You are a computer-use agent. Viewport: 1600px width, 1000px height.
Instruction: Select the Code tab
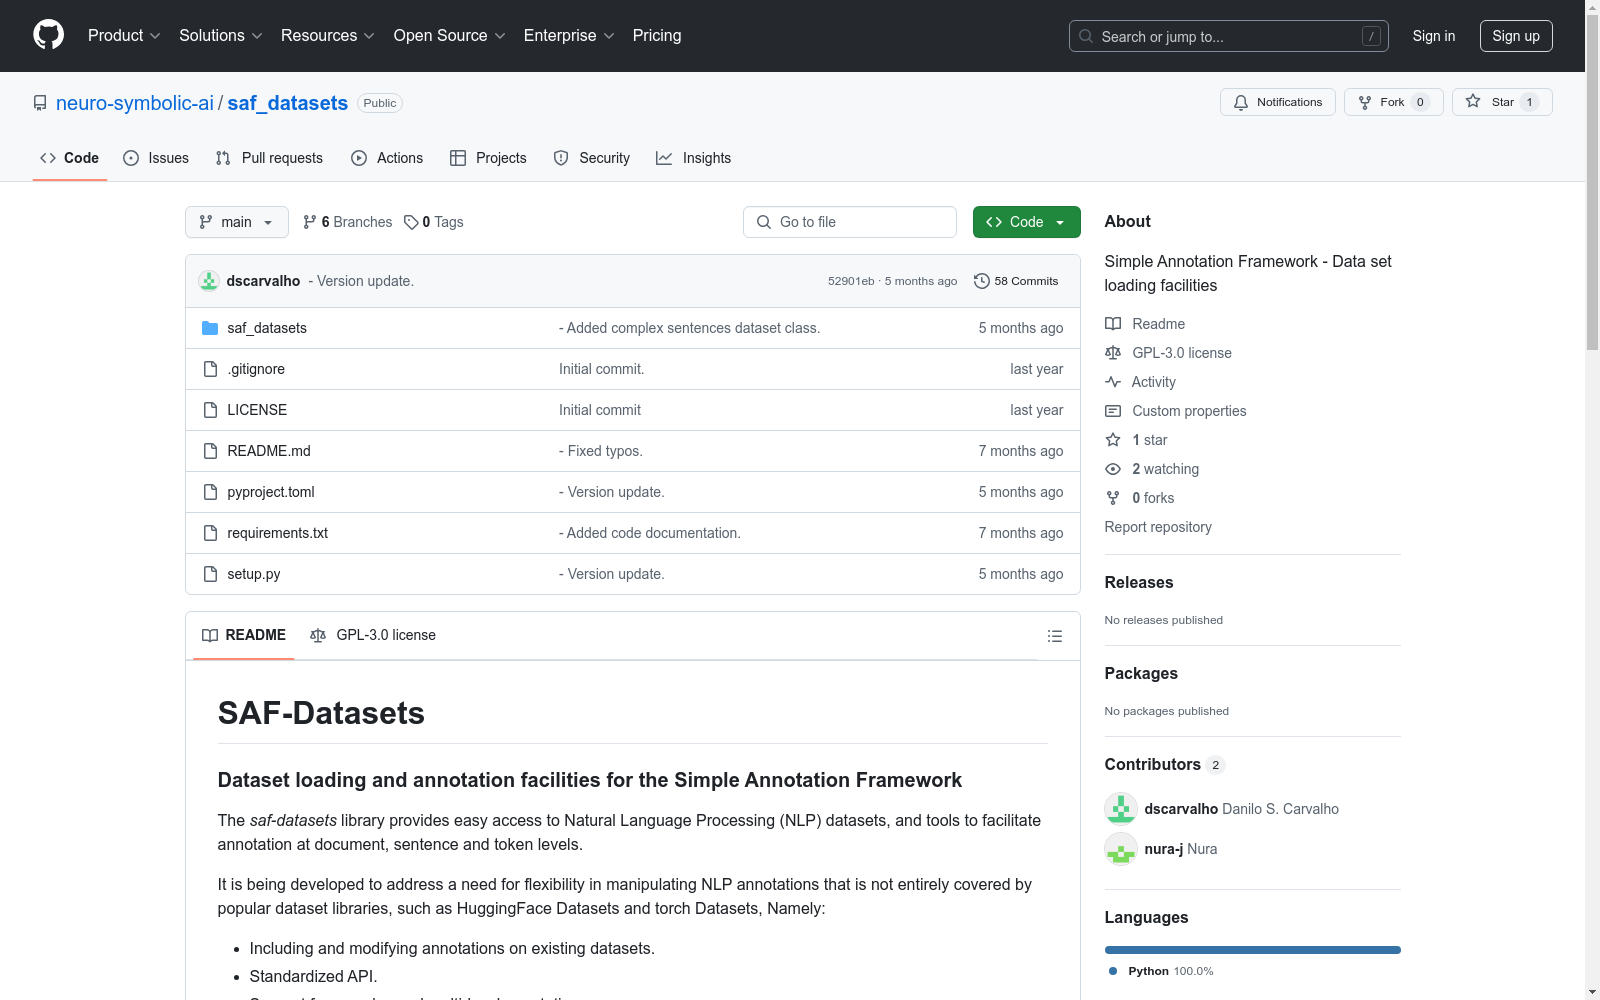[x=70, y=158]
